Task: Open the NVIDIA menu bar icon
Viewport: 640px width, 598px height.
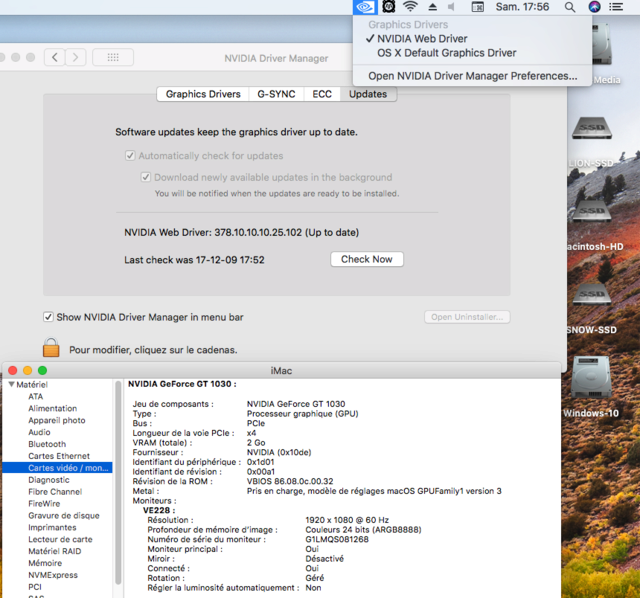Action: click(364, 7)
